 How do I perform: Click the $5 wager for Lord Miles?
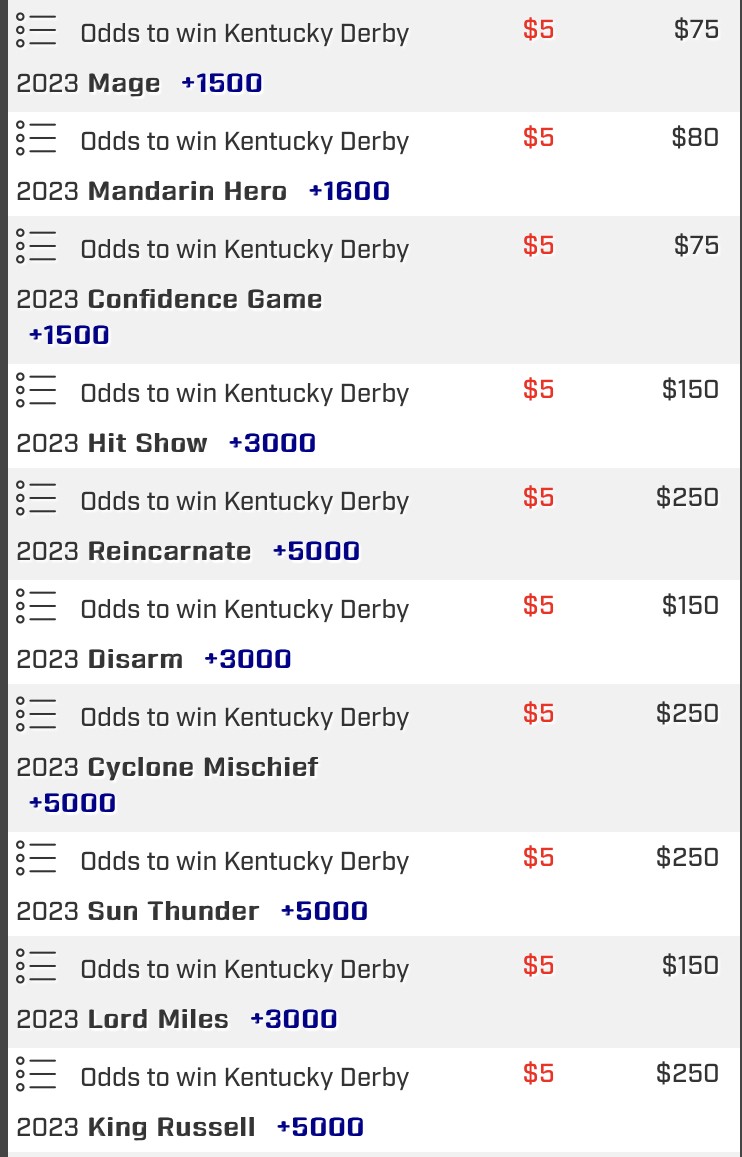coord(538,965)
